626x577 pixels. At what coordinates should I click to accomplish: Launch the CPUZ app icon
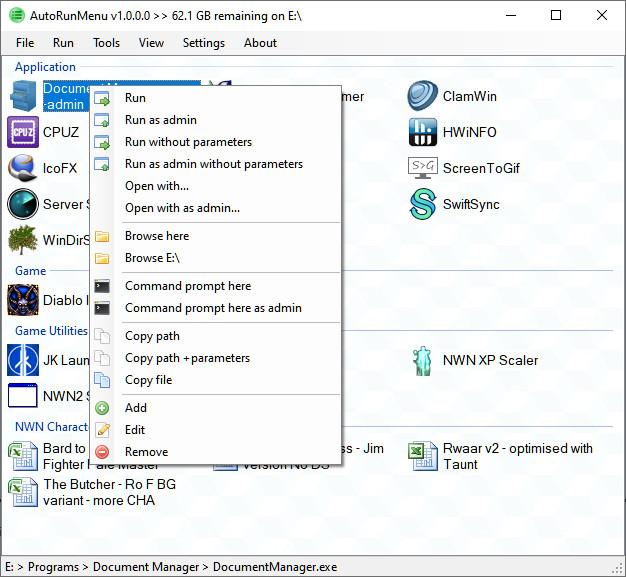[23, 132]
